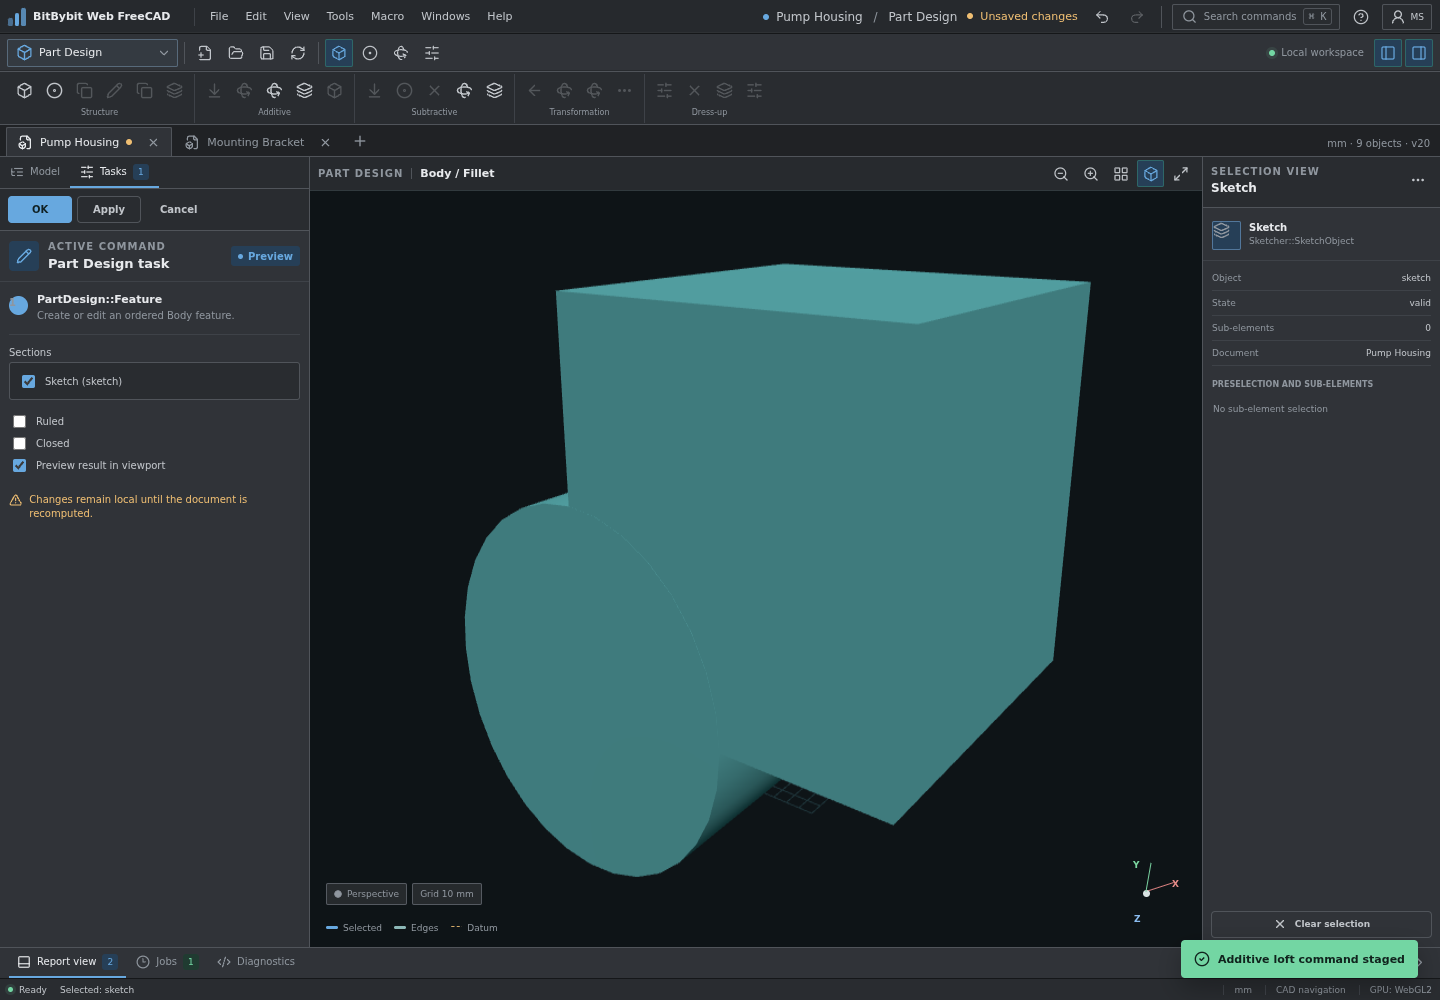The image size is (1440, 1000).
Task: Click the open folder icon
Action: coord(236,53)
